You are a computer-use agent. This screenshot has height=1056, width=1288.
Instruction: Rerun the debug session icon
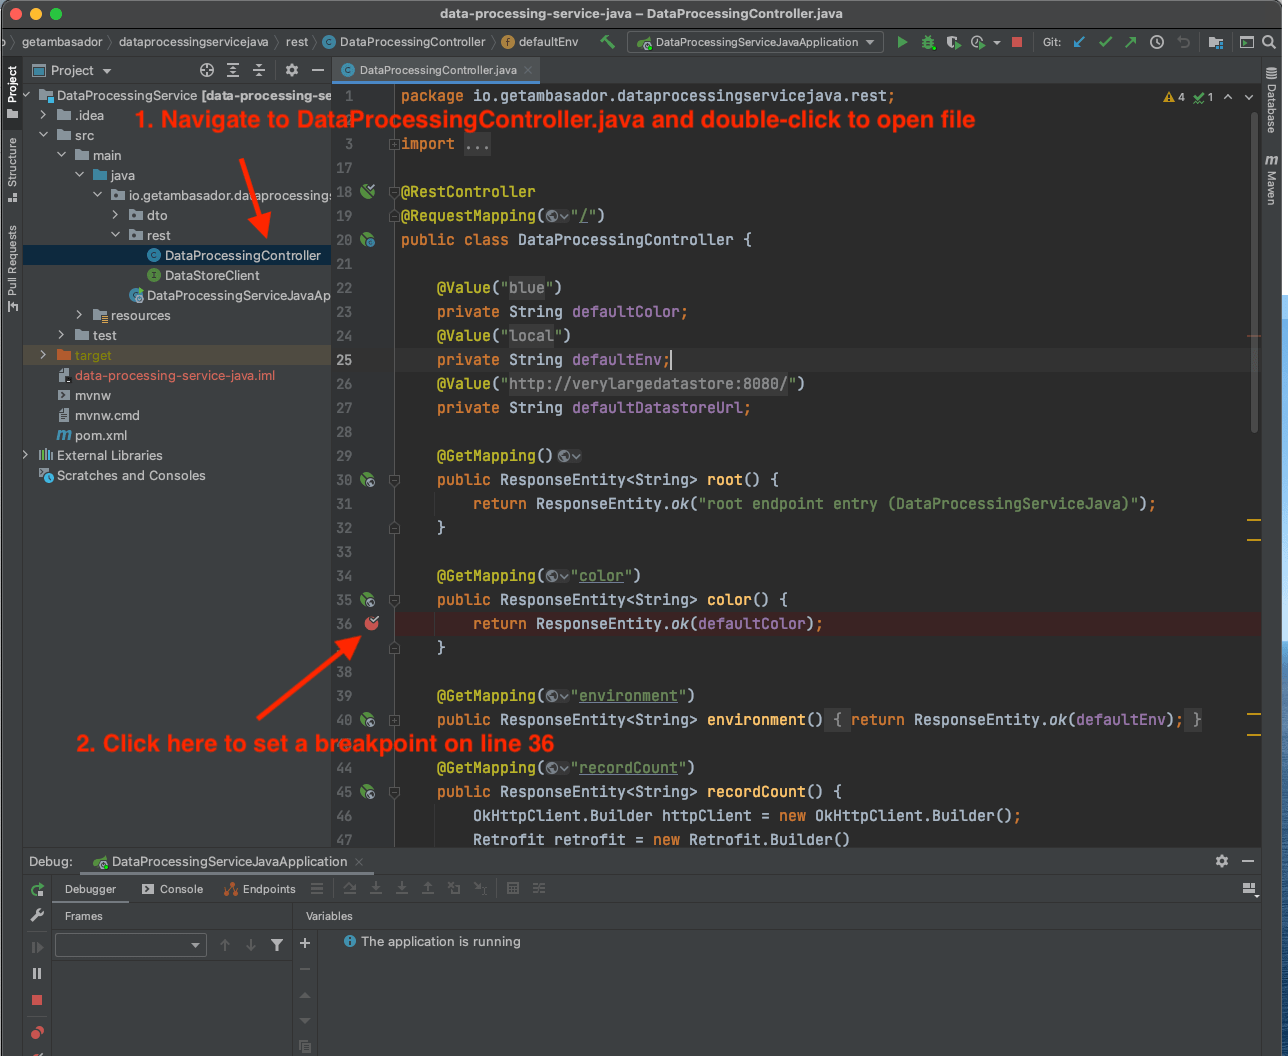point(37,889)
